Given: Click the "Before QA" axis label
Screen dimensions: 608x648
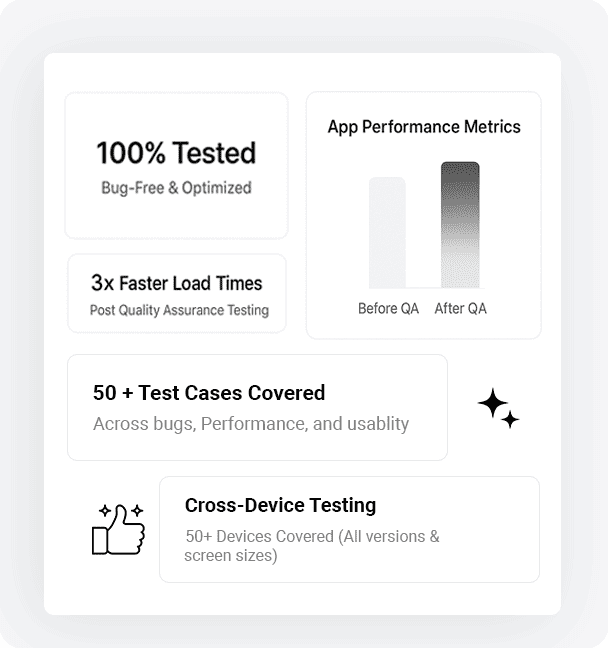Looking at the screenshot, I should tap(388, 308).
